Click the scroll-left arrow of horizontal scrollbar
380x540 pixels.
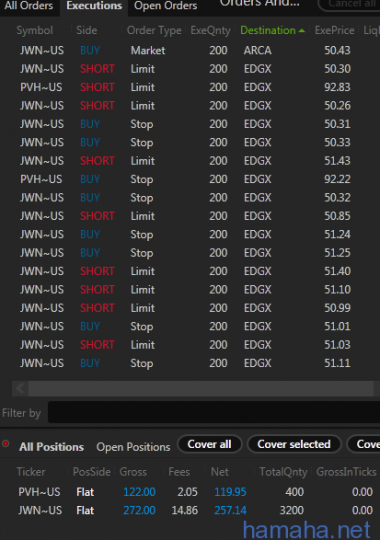coord(20,388)
